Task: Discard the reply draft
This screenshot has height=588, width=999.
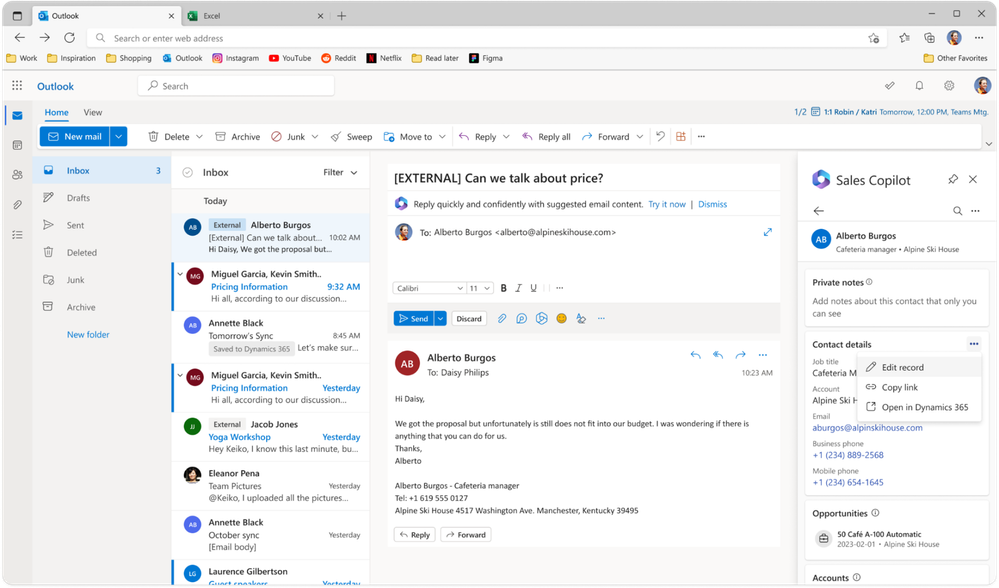Action: pyautogui.click(x=469, y=319)
